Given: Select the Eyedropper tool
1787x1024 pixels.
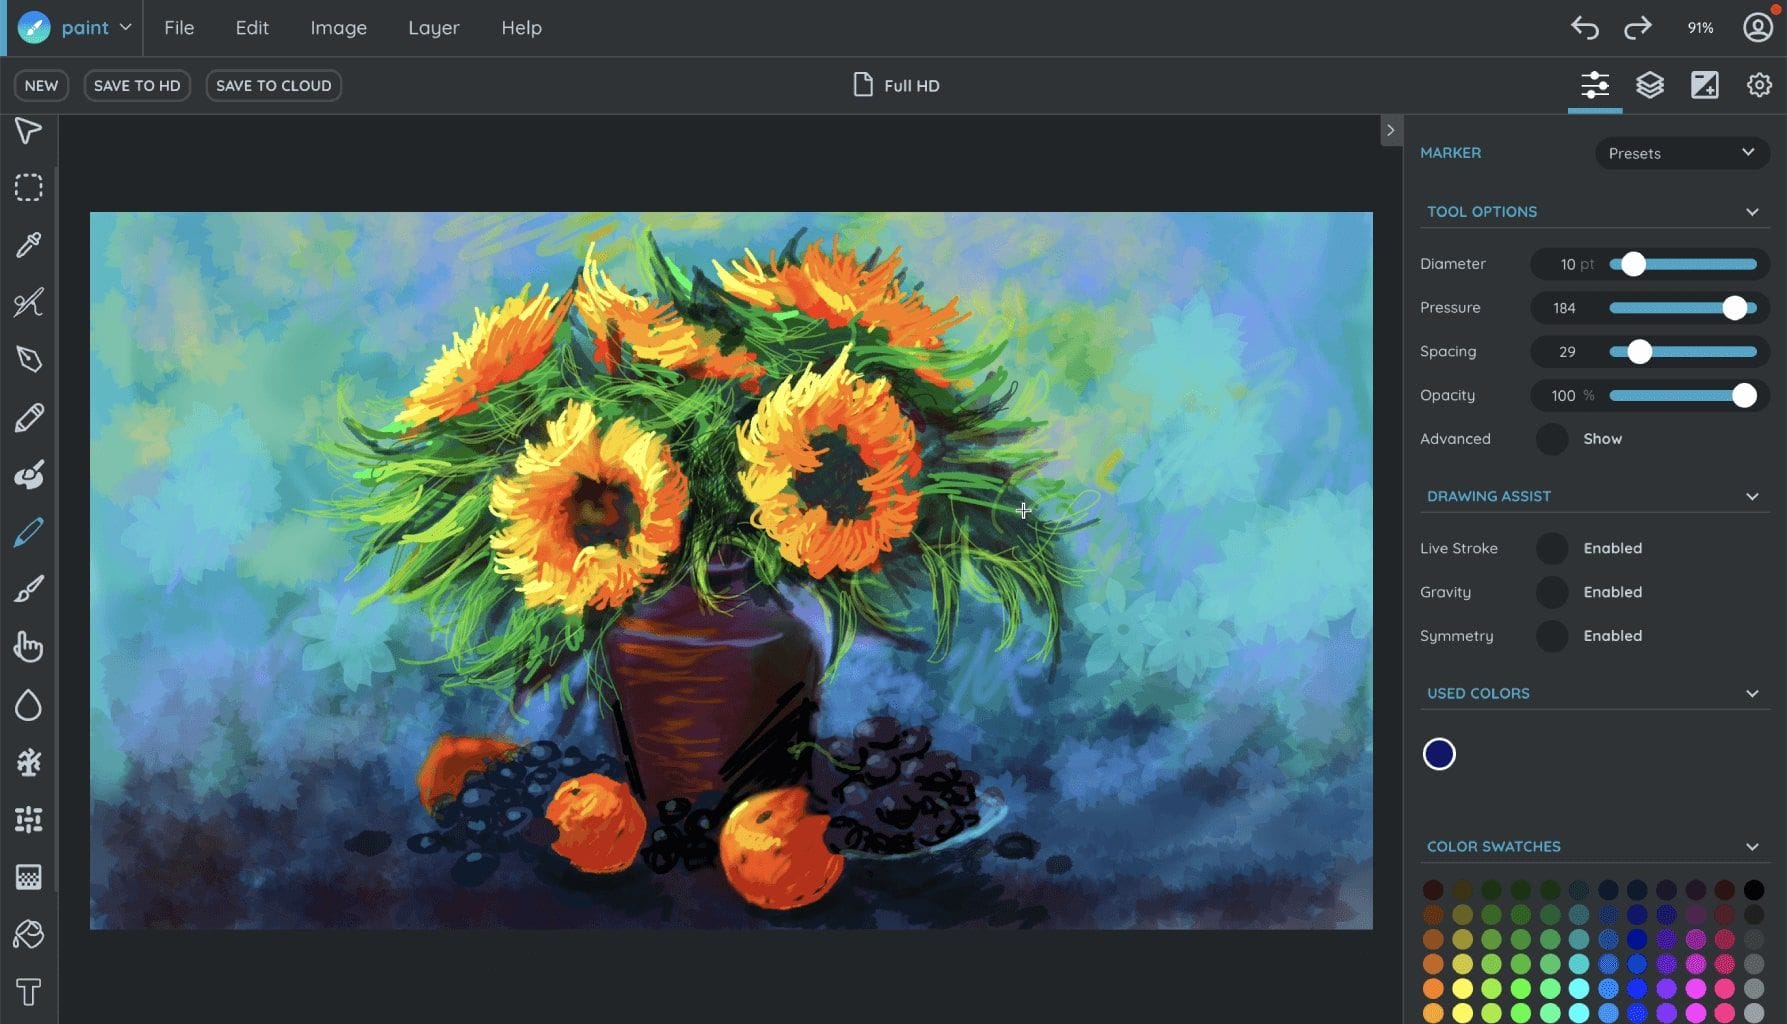Looking at the screenshot, I should [28, 246].
